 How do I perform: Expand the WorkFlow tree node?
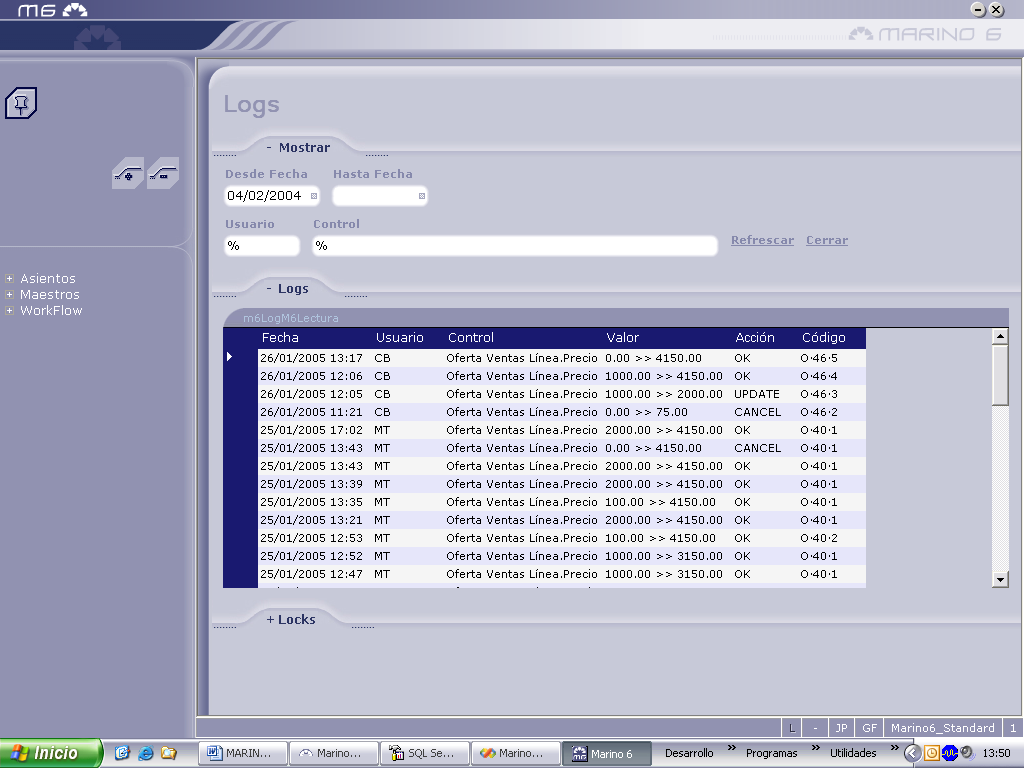tap(10, 311)
